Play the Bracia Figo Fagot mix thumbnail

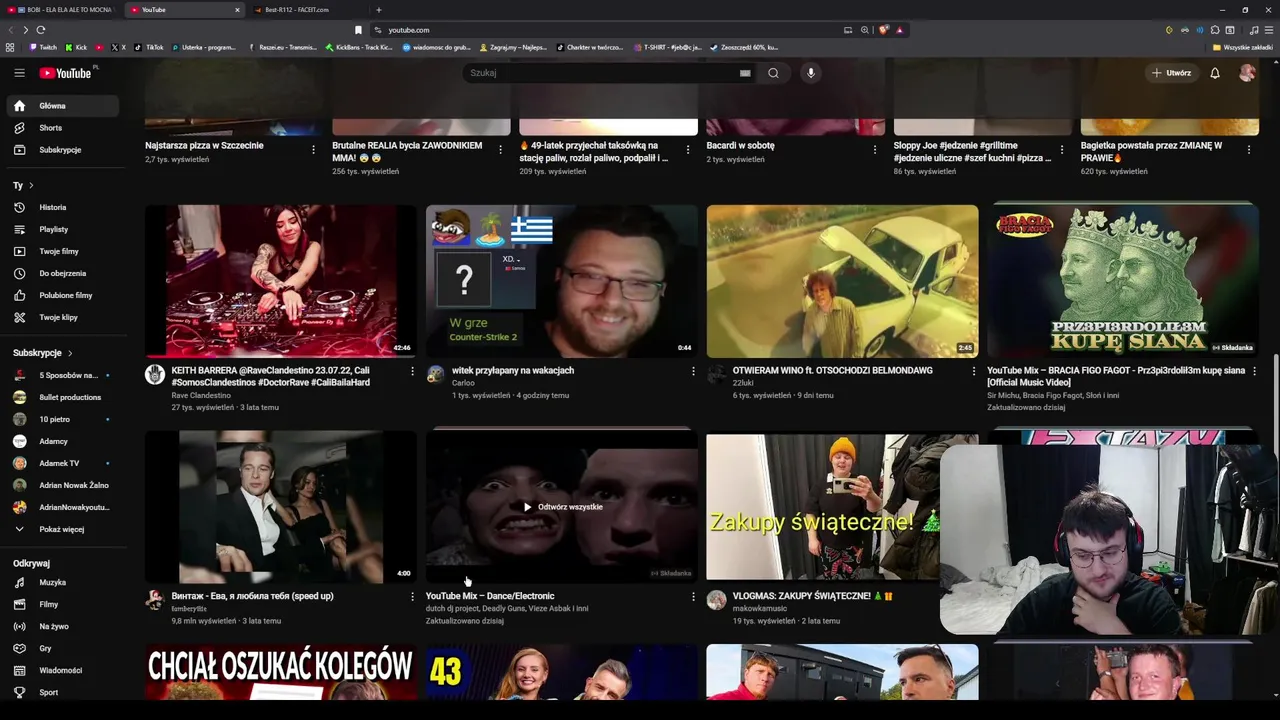(x=1123, y=281)
